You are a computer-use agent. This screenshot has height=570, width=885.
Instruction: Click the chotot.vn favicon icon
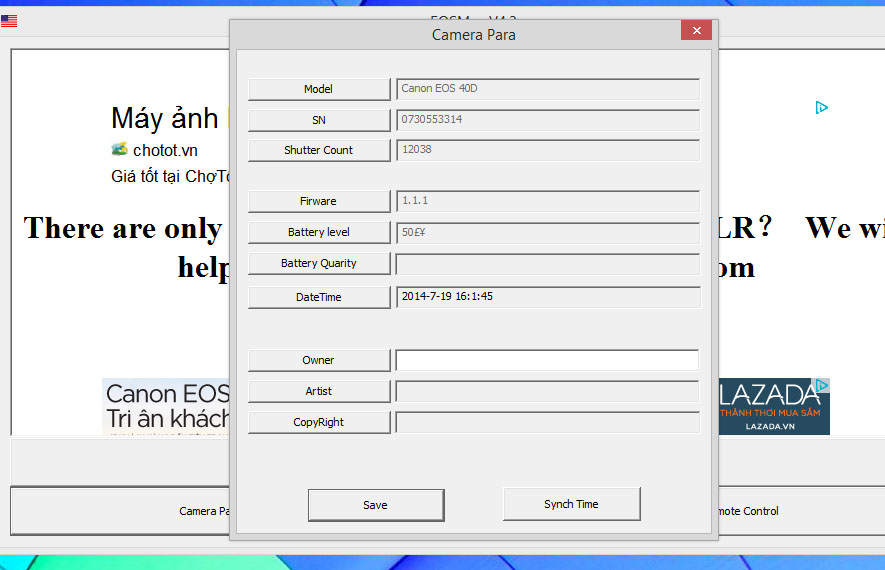119,150
